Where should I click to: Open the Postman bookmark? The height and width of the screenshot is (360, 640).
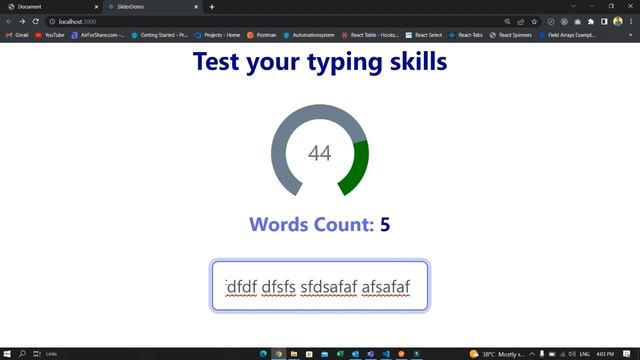262,35
